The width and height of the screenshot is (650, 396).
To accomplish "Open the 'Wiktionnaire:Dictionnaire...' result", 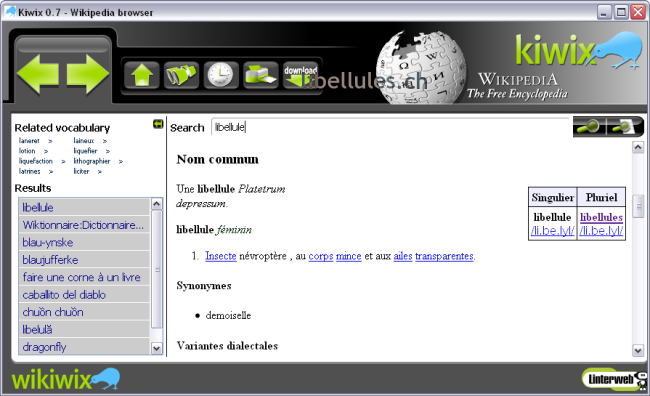I will pyautogui.click(x=84, y=225).
